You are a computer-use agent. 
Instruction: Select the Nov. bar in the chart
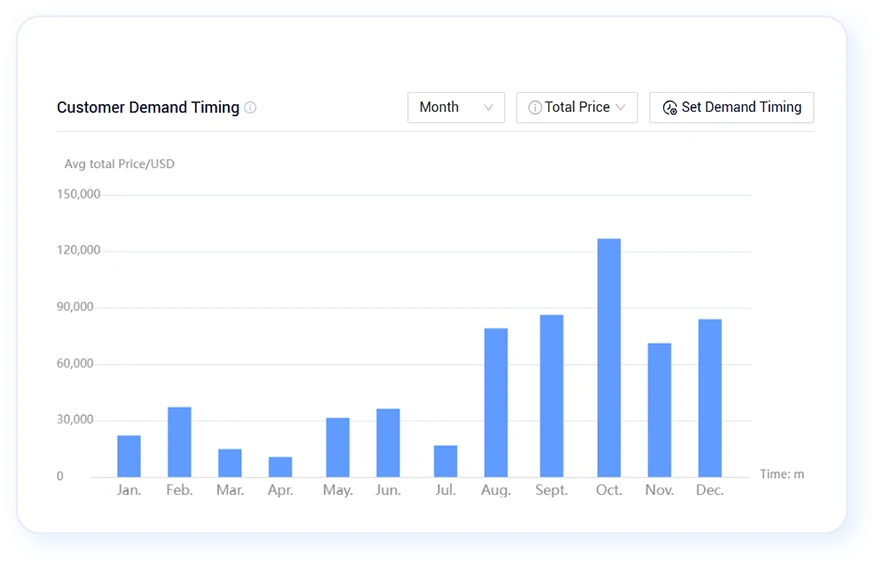[x=659, y=410]
